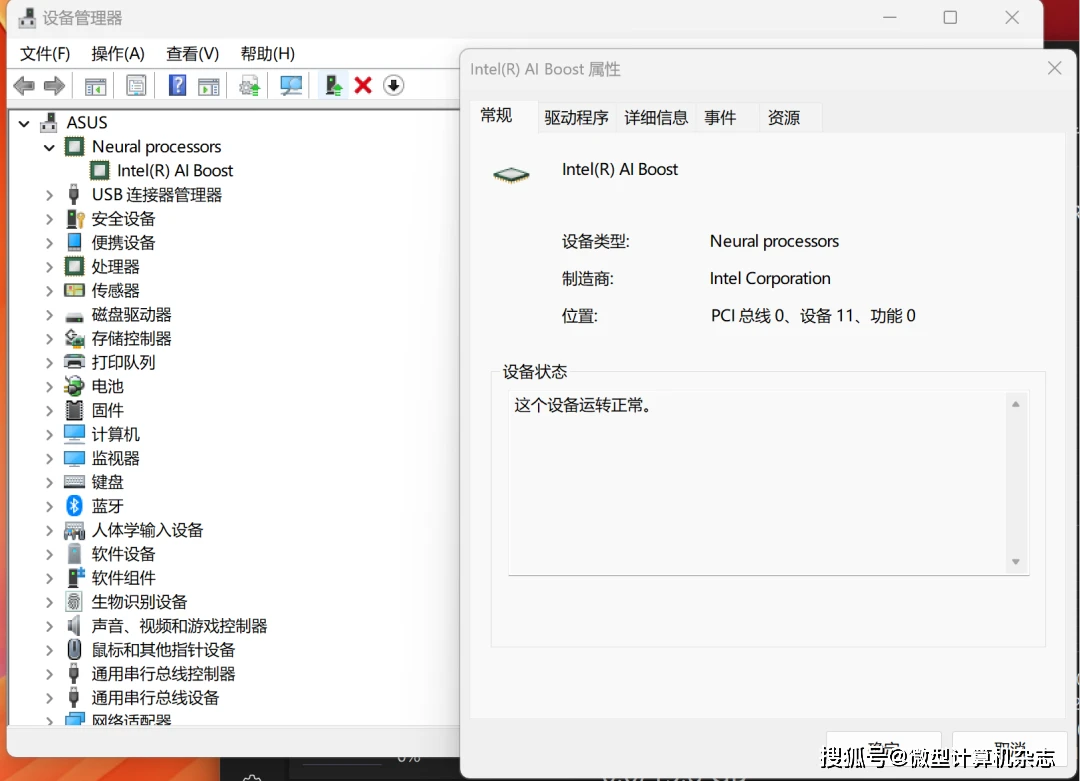The image size is (1080, 781).
Task: Open the 操作(A) menu
Action: click(118, 54)
